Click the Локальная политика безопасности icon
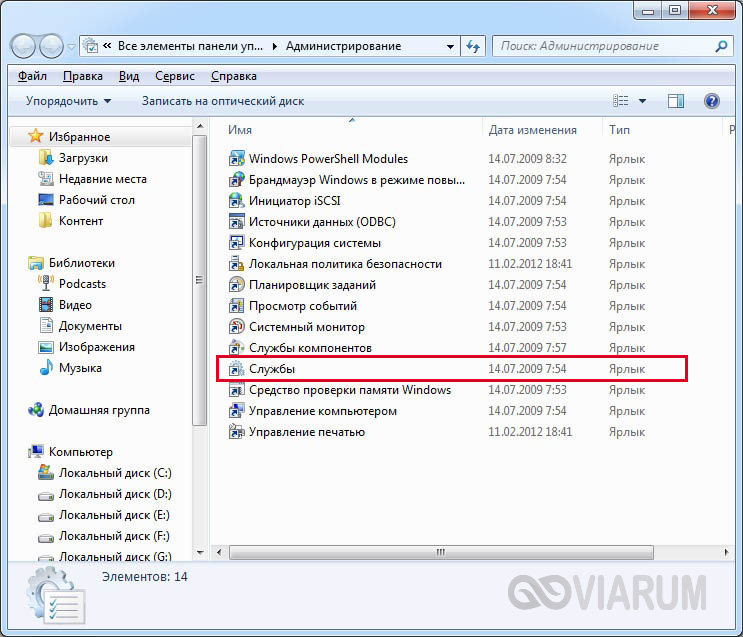 tap(236, 264)
